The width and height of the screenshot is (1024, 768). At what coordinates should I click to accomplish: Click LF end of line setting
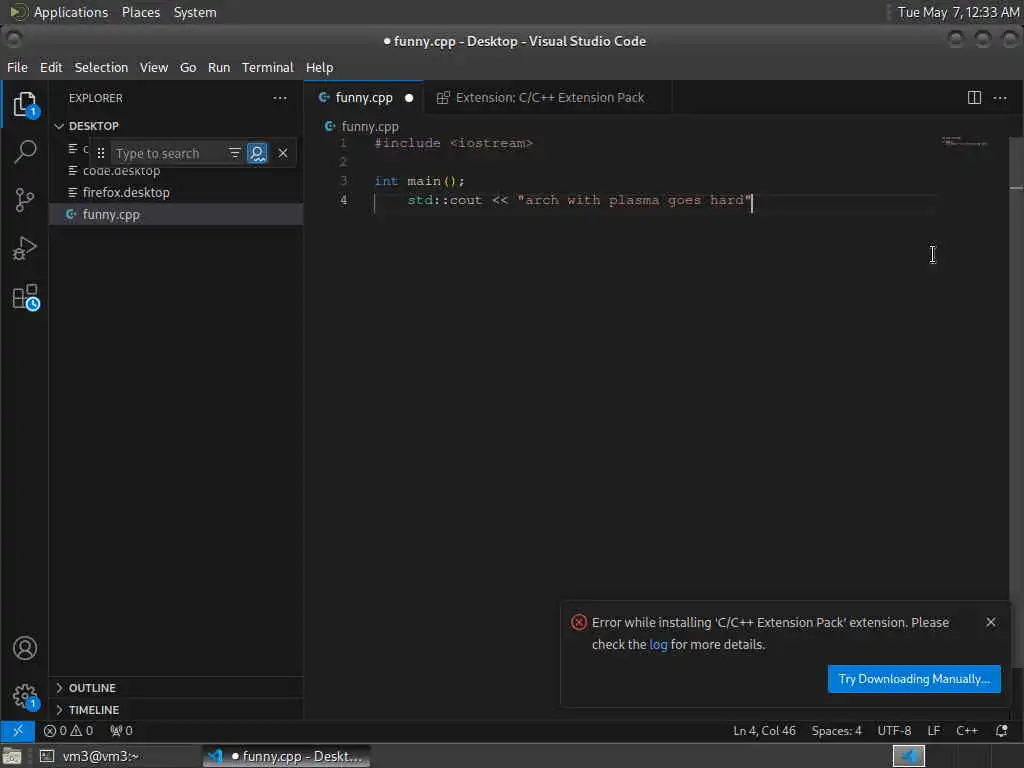934,731
